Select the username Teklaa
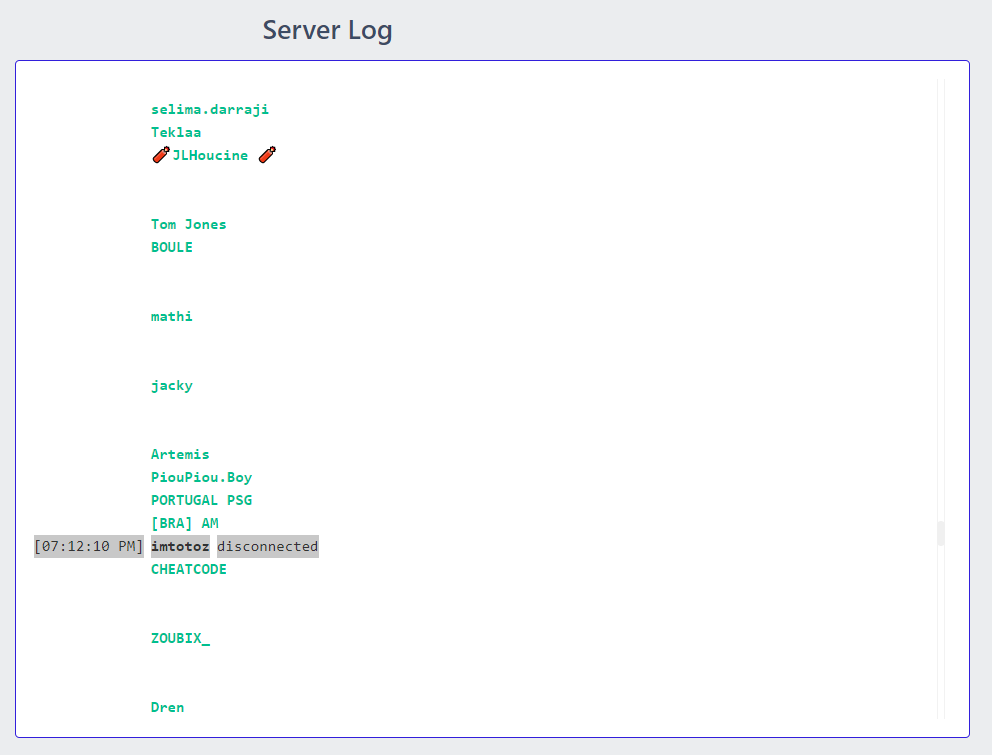 pos(176,132)
